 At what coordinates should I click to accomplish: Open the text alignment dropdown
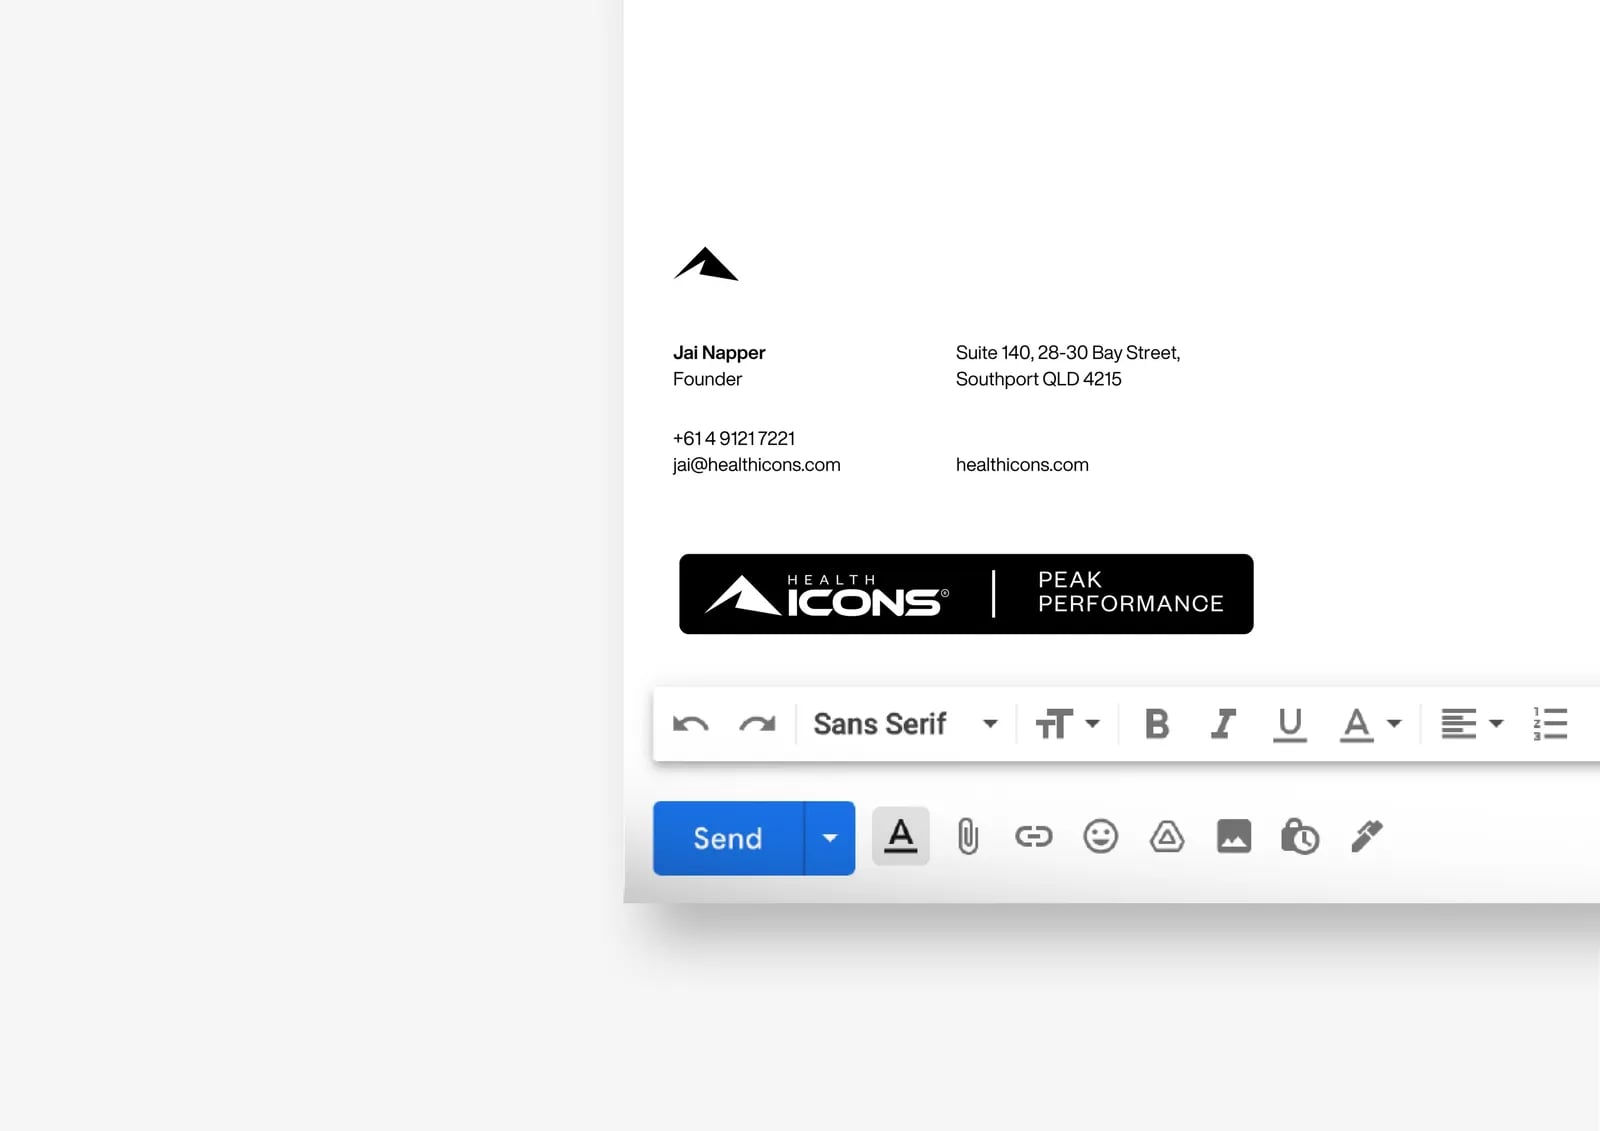1472,724
